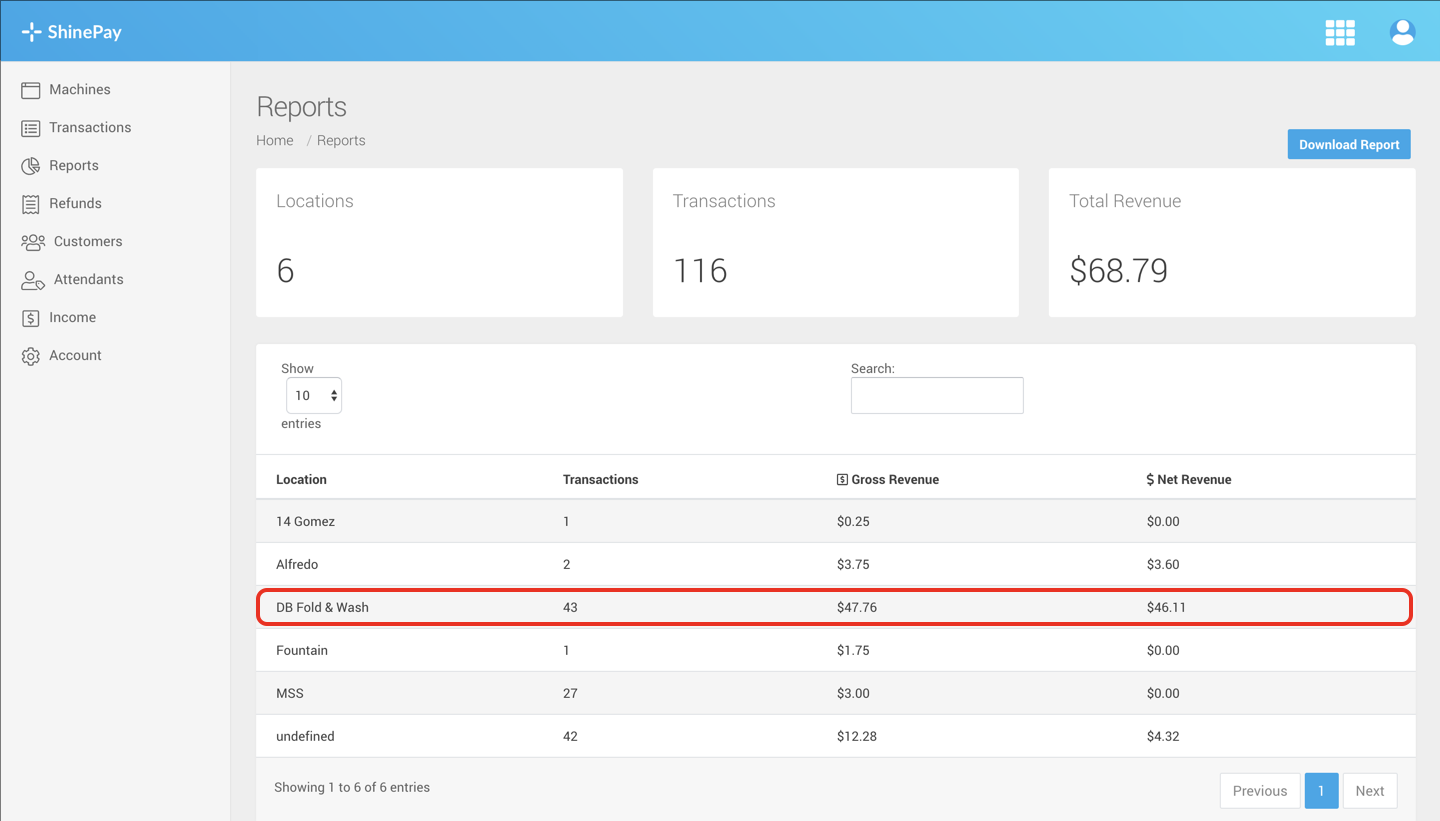Click the $0.25 gross revenue value
1440x821 pixels.
coord(853,521)
